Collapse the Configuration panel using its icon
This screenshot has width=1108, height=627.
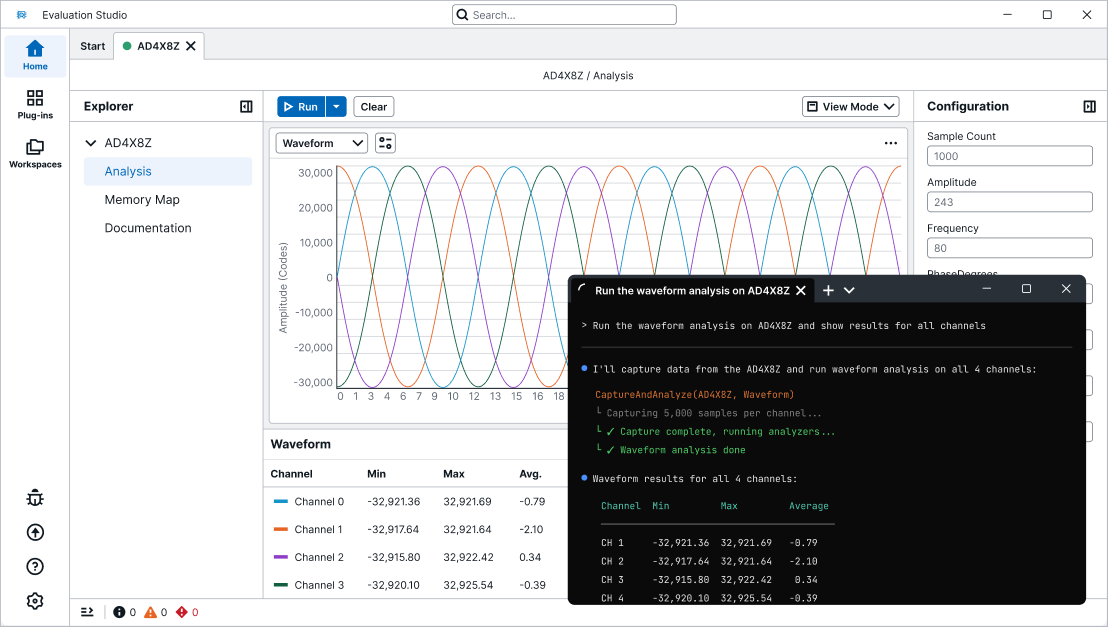[1090, 107]
